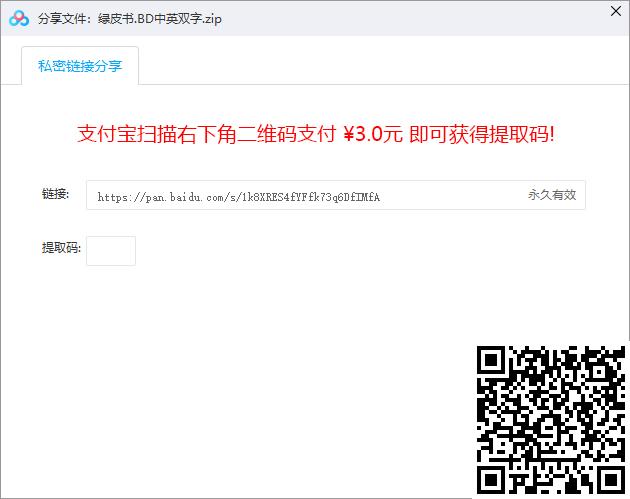The height and width of the screenshot is (499, 630).
Task: Click the red 支付宝扫描 payment notice
Action: [316, 134]
